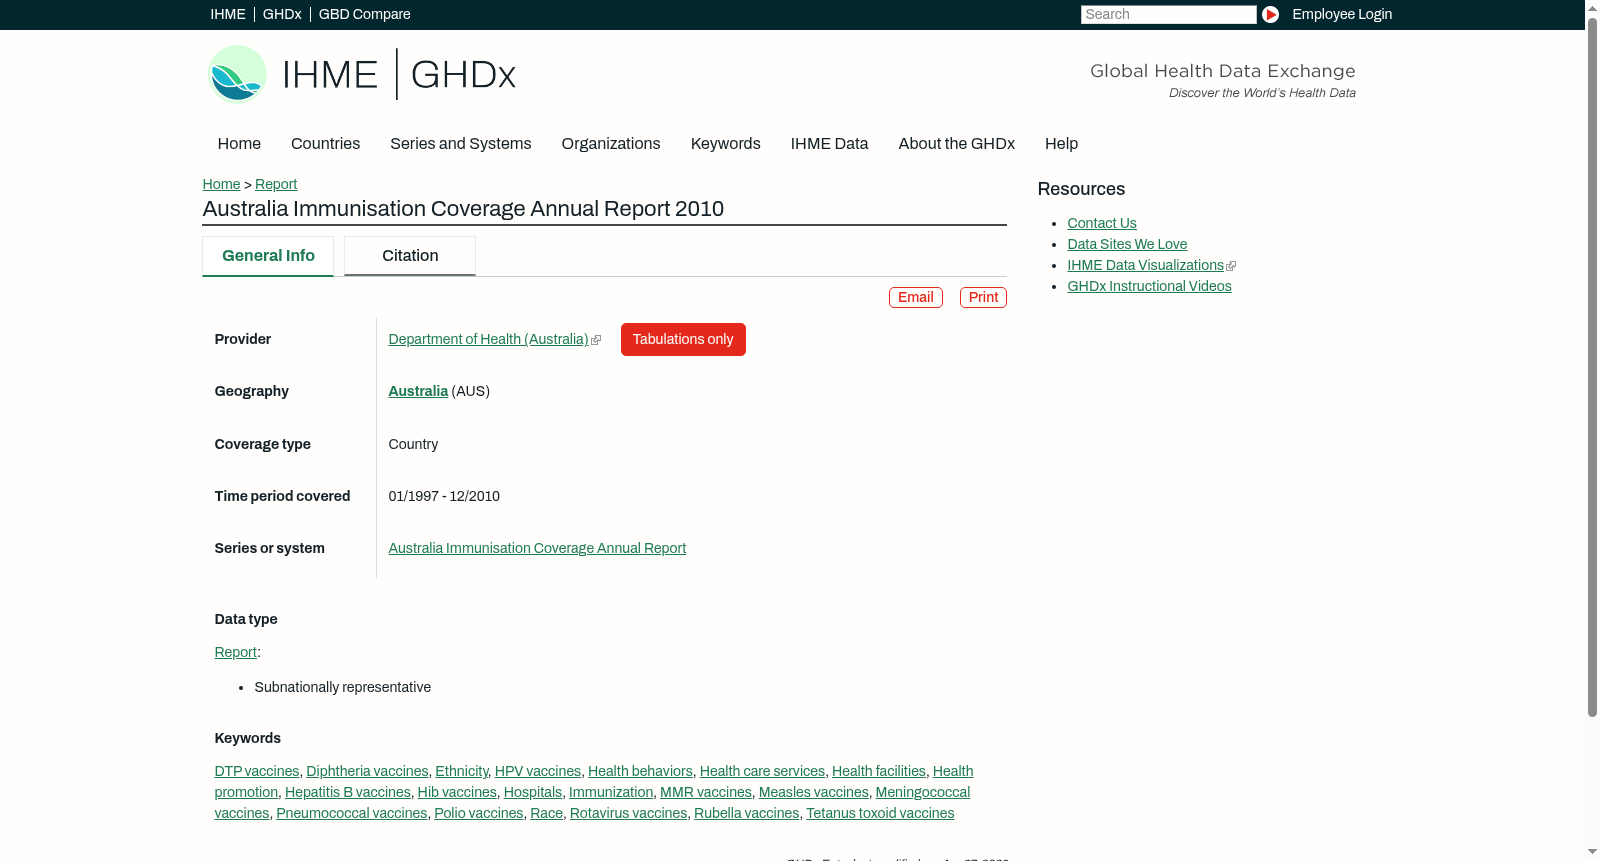The image size is (1600, 861).
Task: Click the Subnationally representative list item
Action: [343, 687]
